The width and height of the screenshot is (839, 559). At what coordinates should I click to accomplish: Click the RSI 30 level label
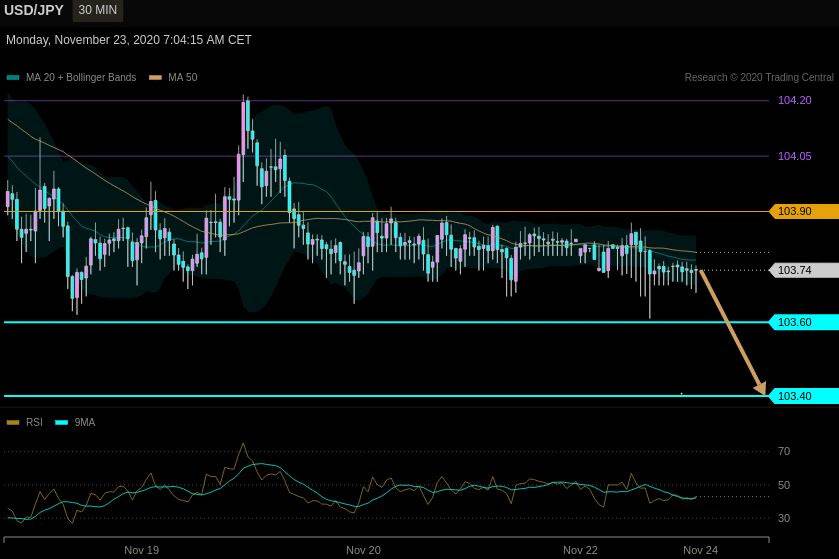784,518
